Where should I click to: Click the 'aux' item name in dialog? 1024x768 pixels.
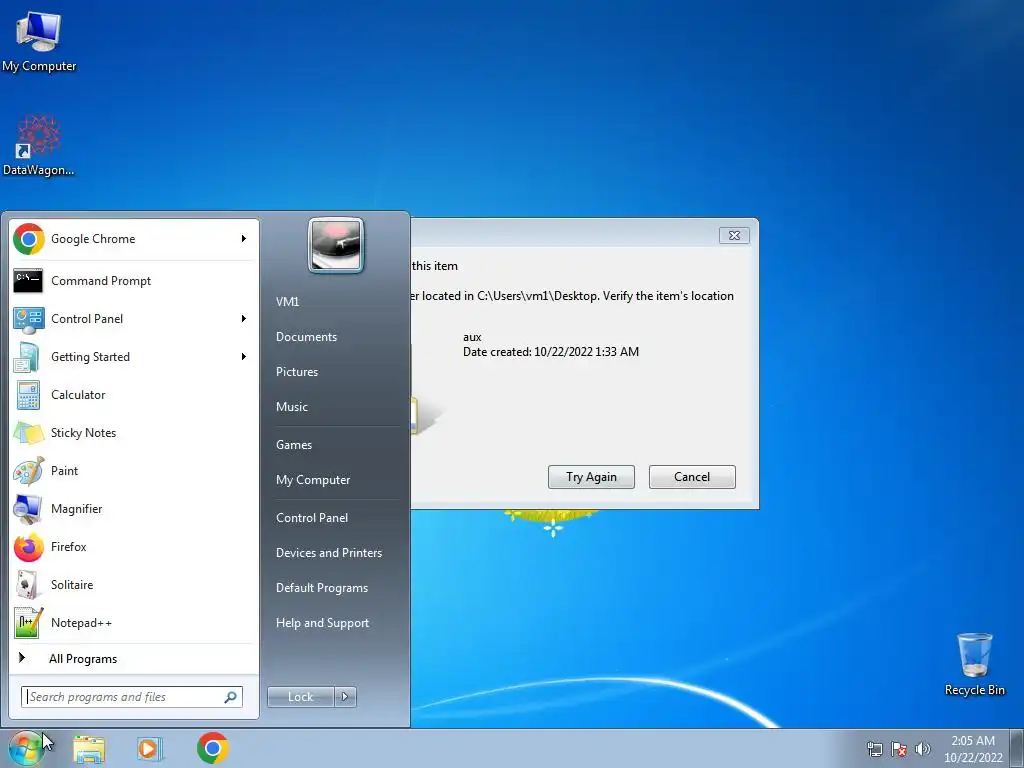472,338
